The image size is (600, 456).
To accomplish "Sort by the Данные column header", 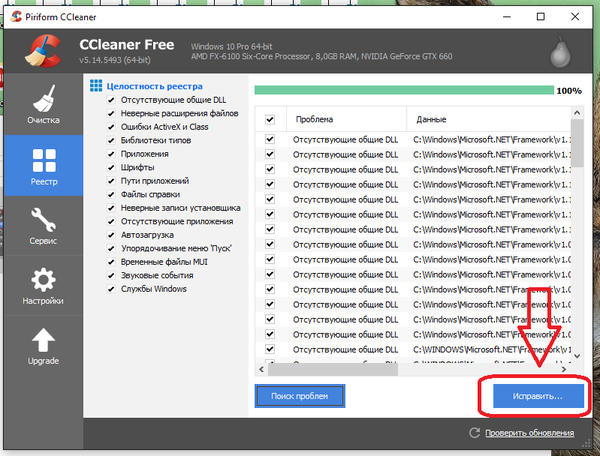I will [490, 119].
